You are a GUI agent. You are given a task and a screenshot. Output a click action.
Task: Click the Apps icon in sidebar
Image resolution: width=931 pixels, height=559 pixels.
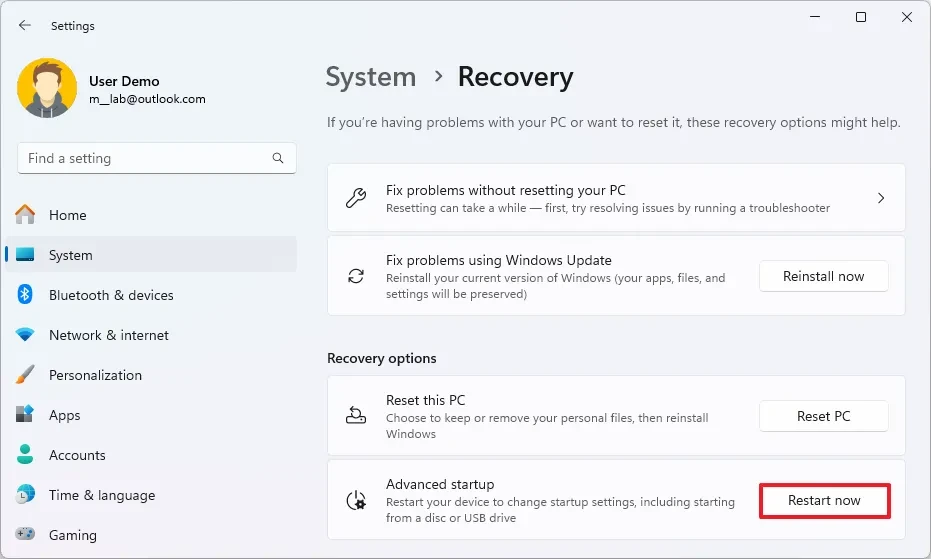point(25,414)
